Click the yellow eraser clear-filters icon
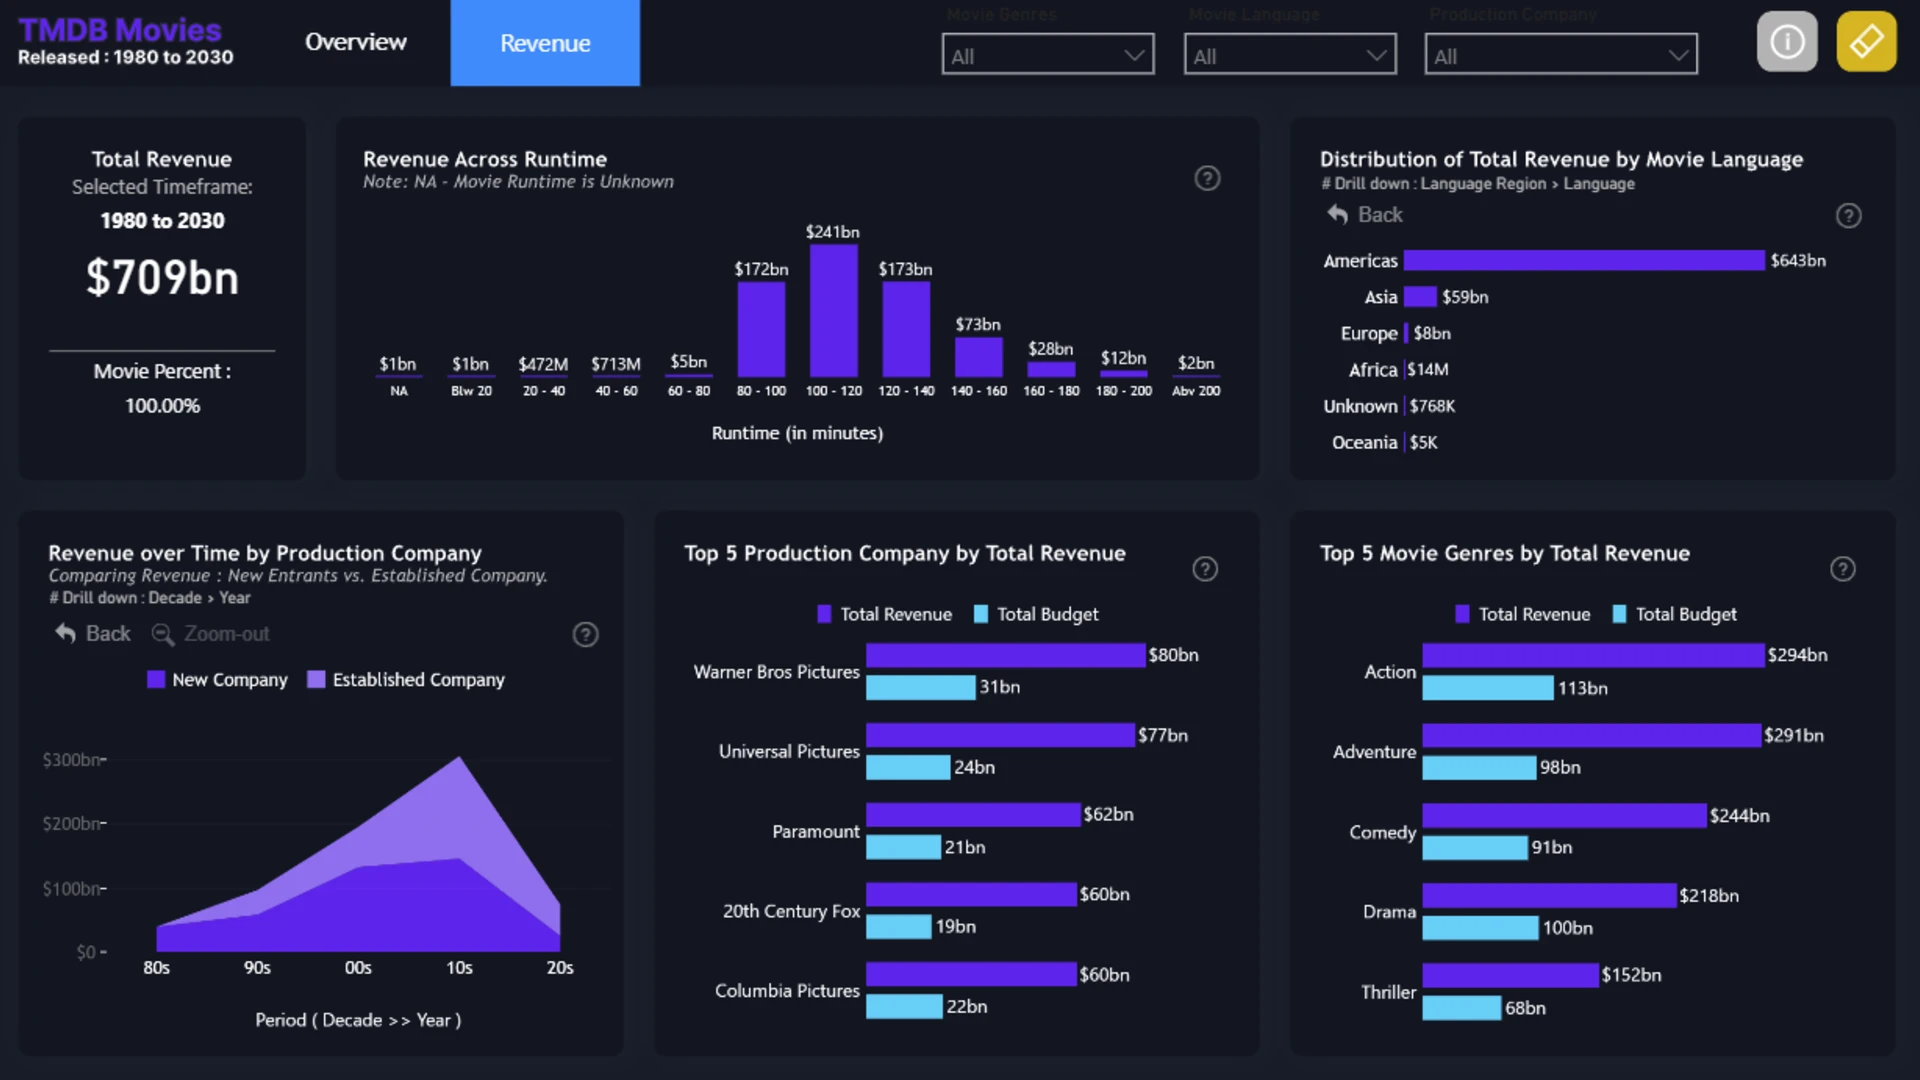 click(x=1866, y=42)
